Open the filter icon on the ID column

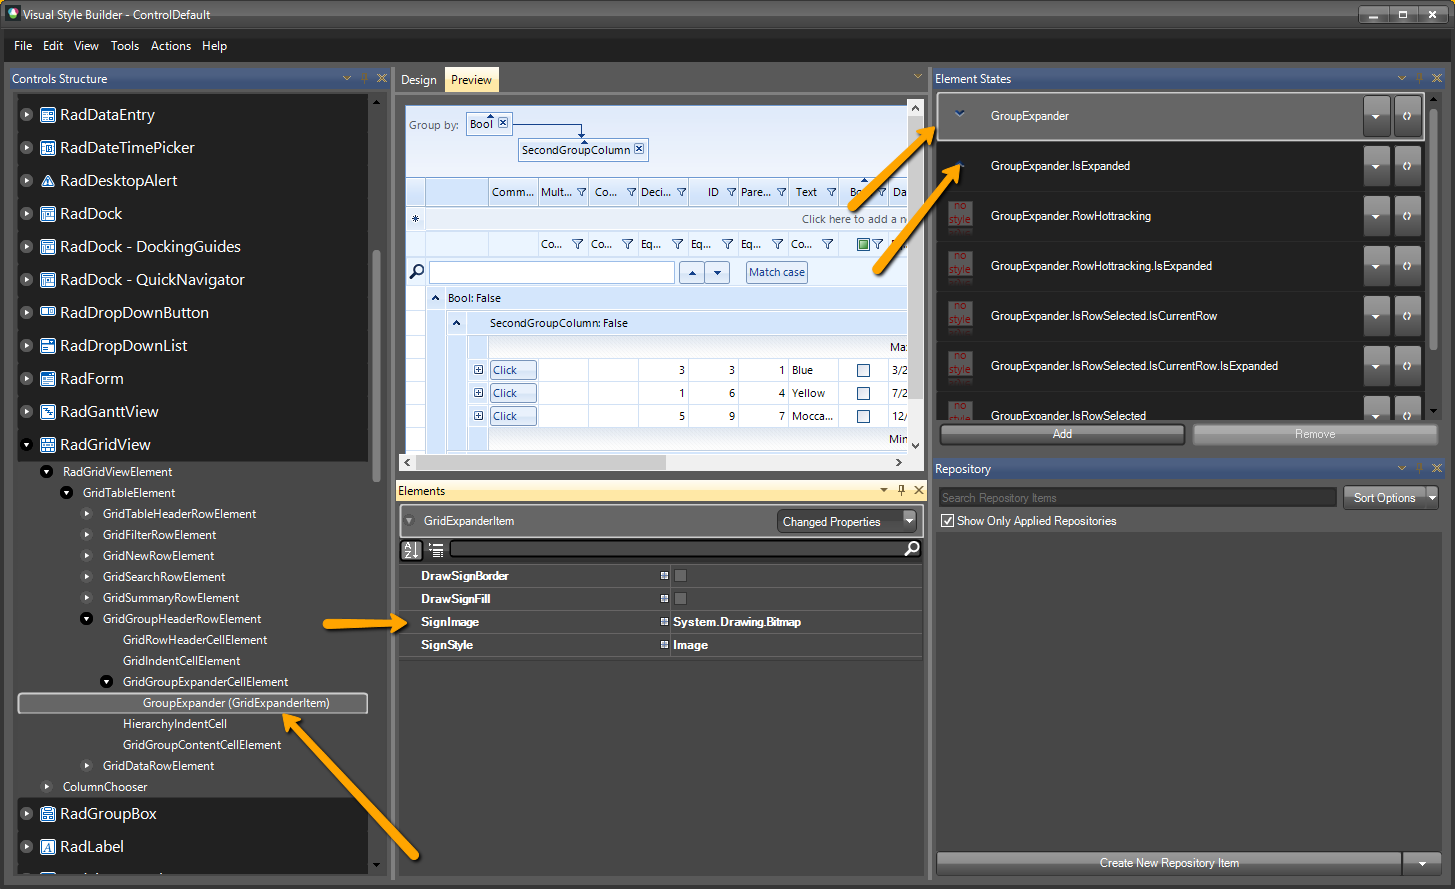(731, 192)
